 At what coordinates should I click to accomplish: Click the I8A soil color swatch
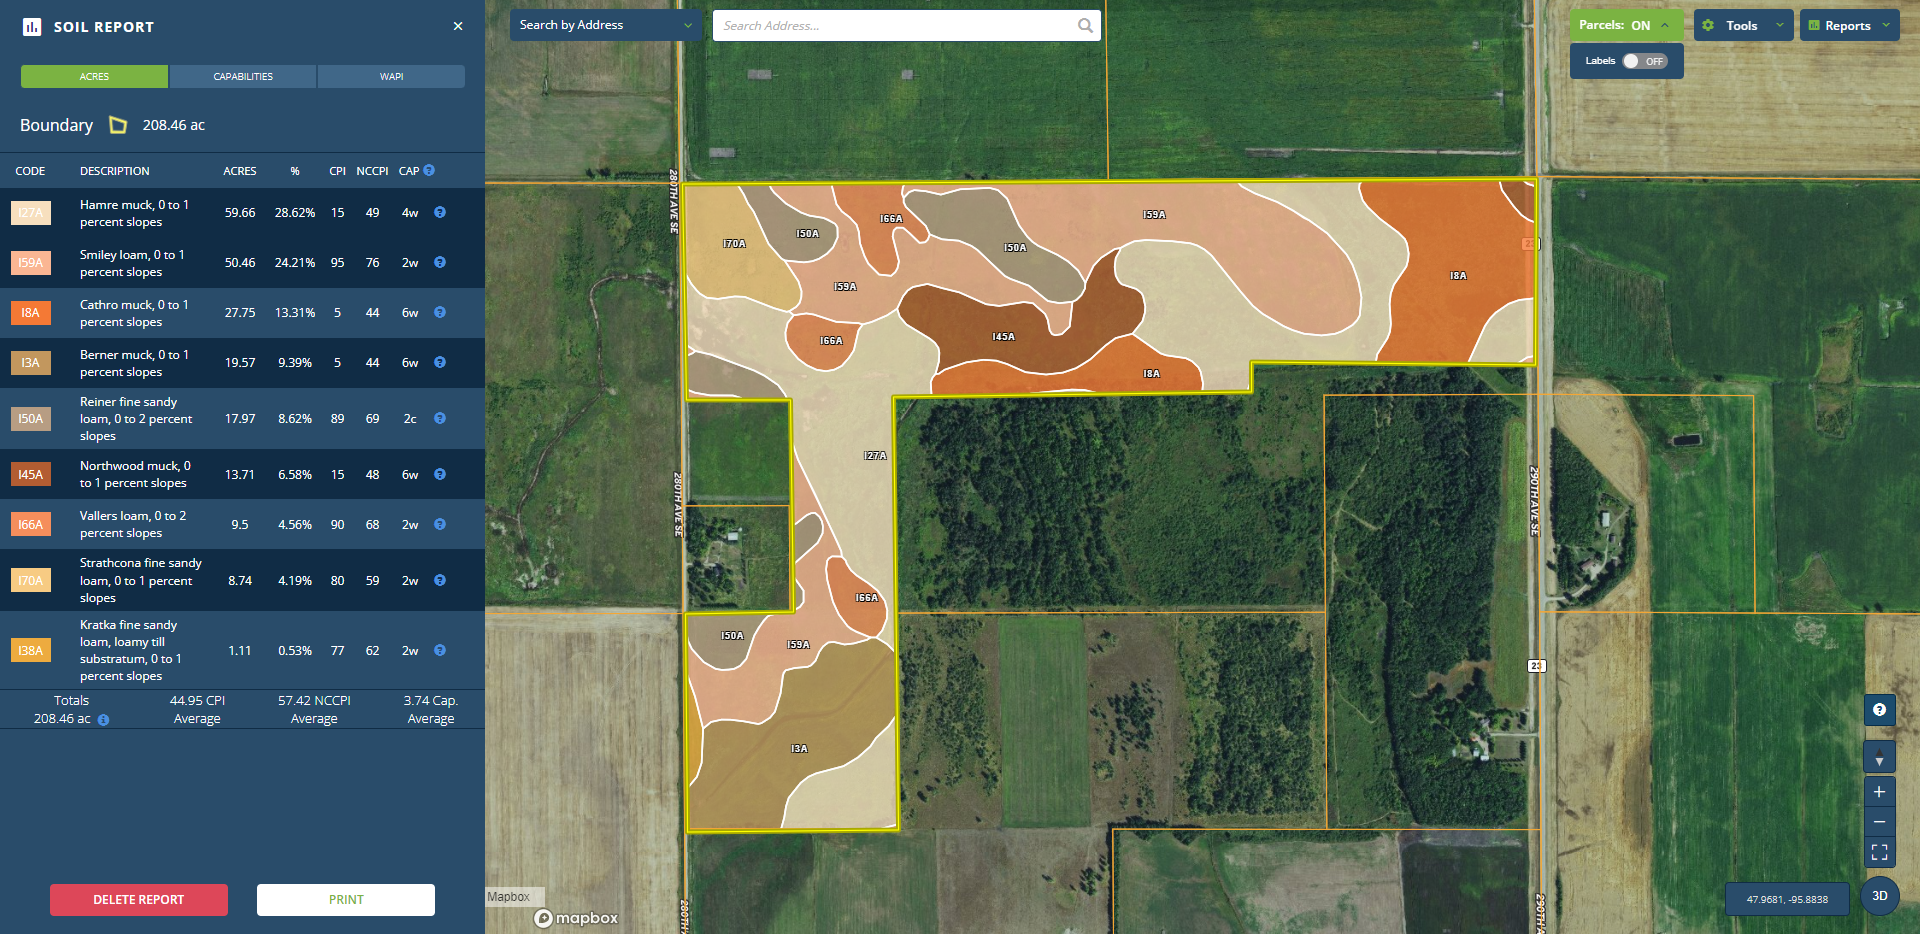(31, 313)
